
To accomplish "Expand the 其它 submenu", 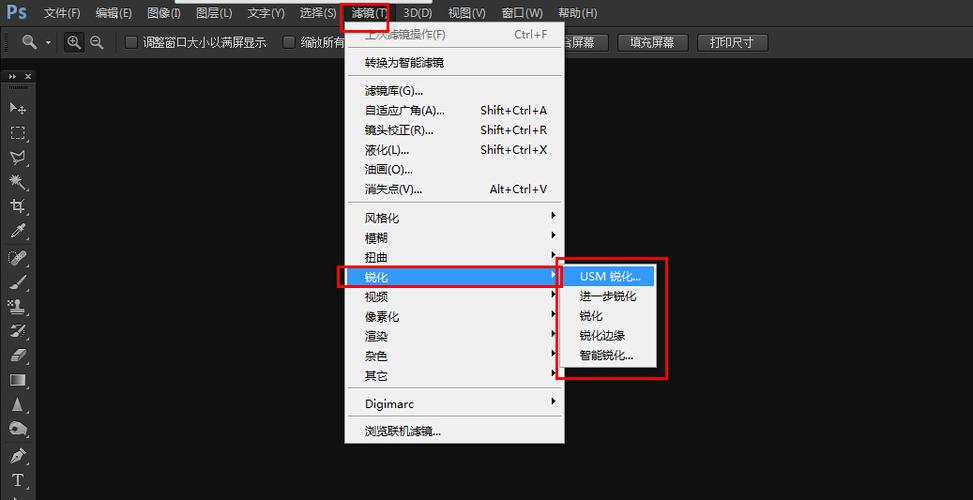I will (454, 376).
